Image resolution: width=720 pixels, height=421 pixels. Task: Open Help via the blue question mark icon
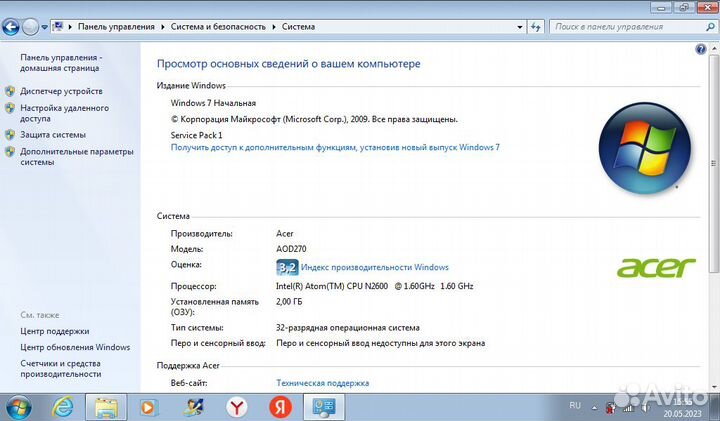(x=701, y=49)
